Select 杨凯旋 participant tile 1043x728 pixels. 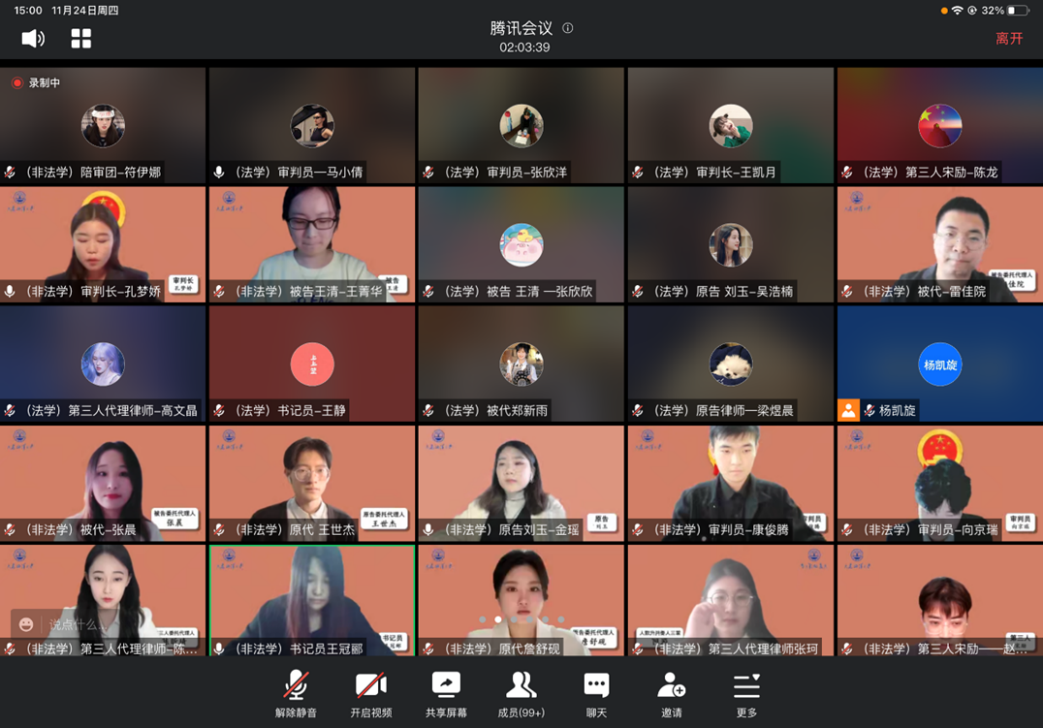(939, 365)
